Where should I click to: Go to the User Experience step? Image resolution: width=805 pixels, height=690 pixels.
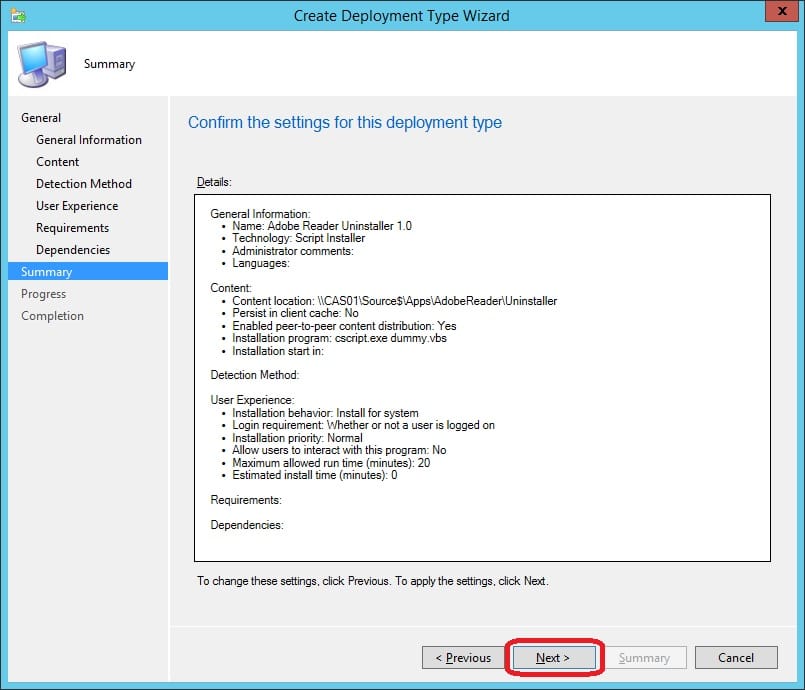[77, 206]
